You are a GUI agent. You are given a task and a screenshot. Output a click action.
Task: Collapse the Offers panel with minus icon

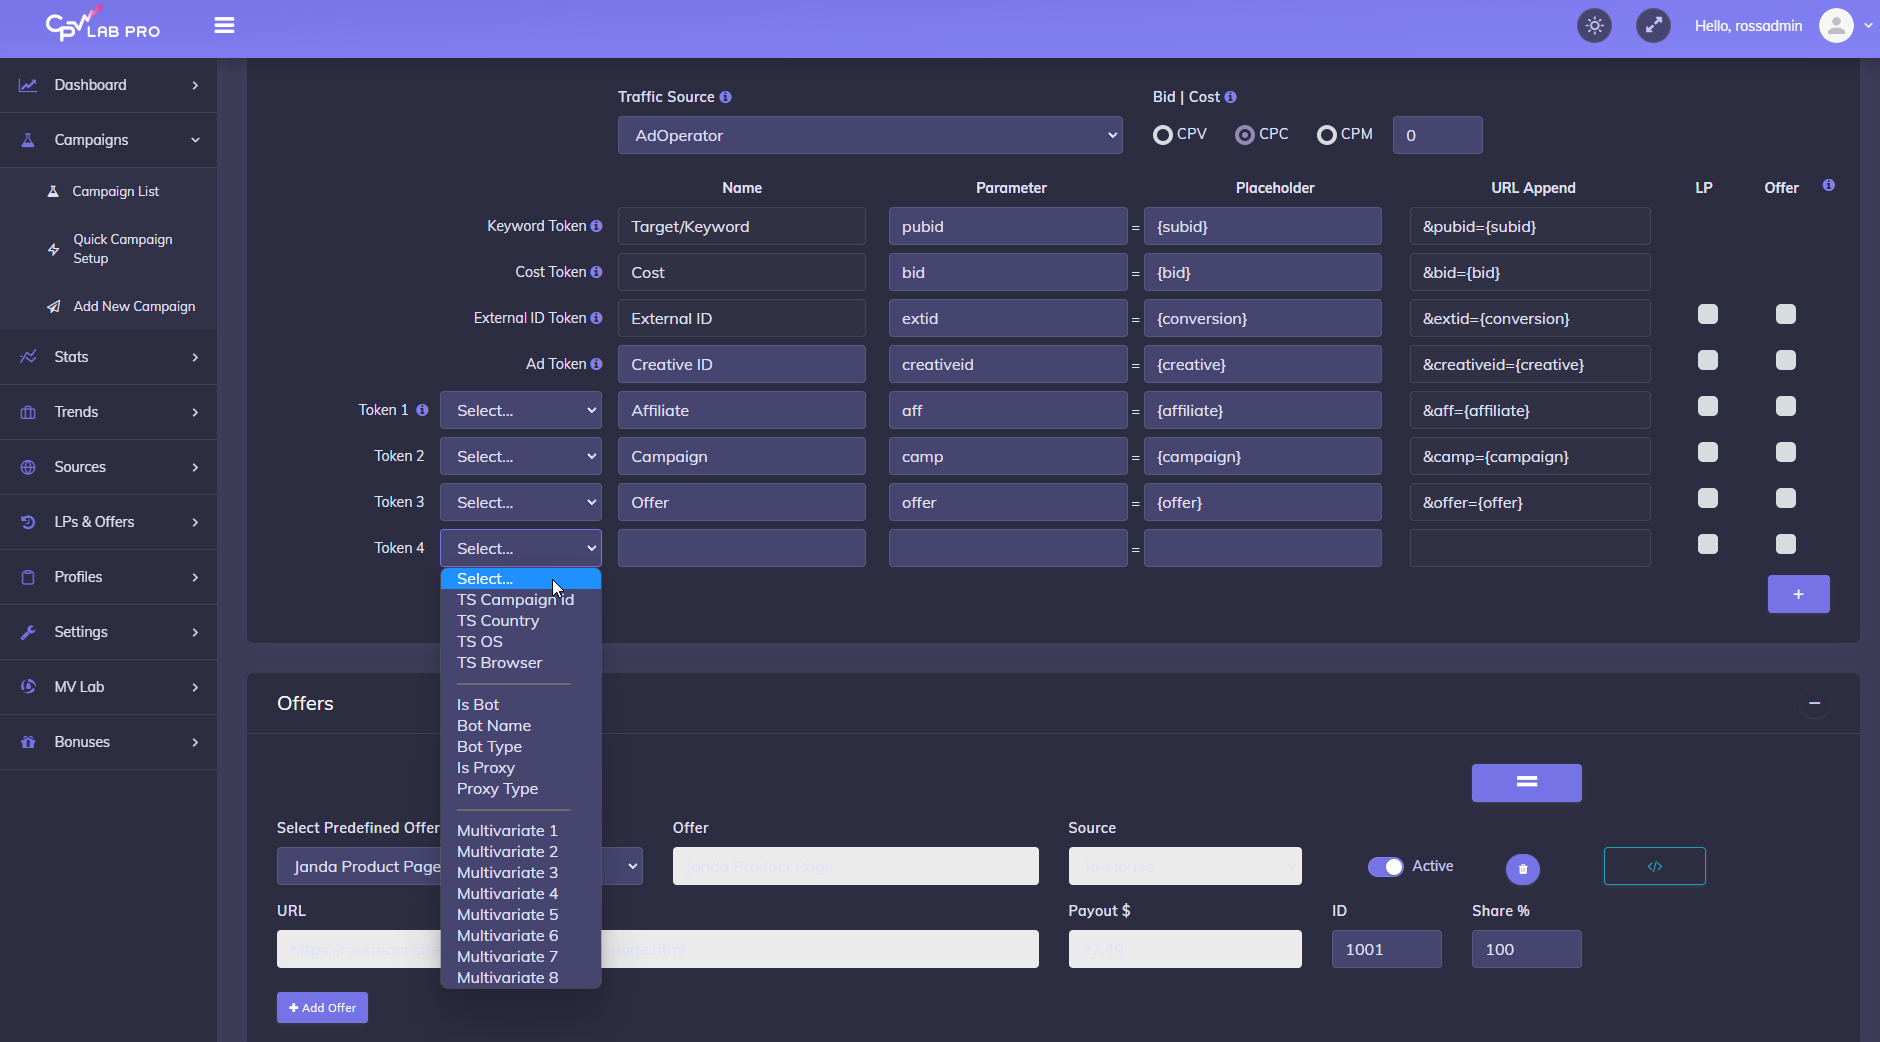coord(1814,704)
